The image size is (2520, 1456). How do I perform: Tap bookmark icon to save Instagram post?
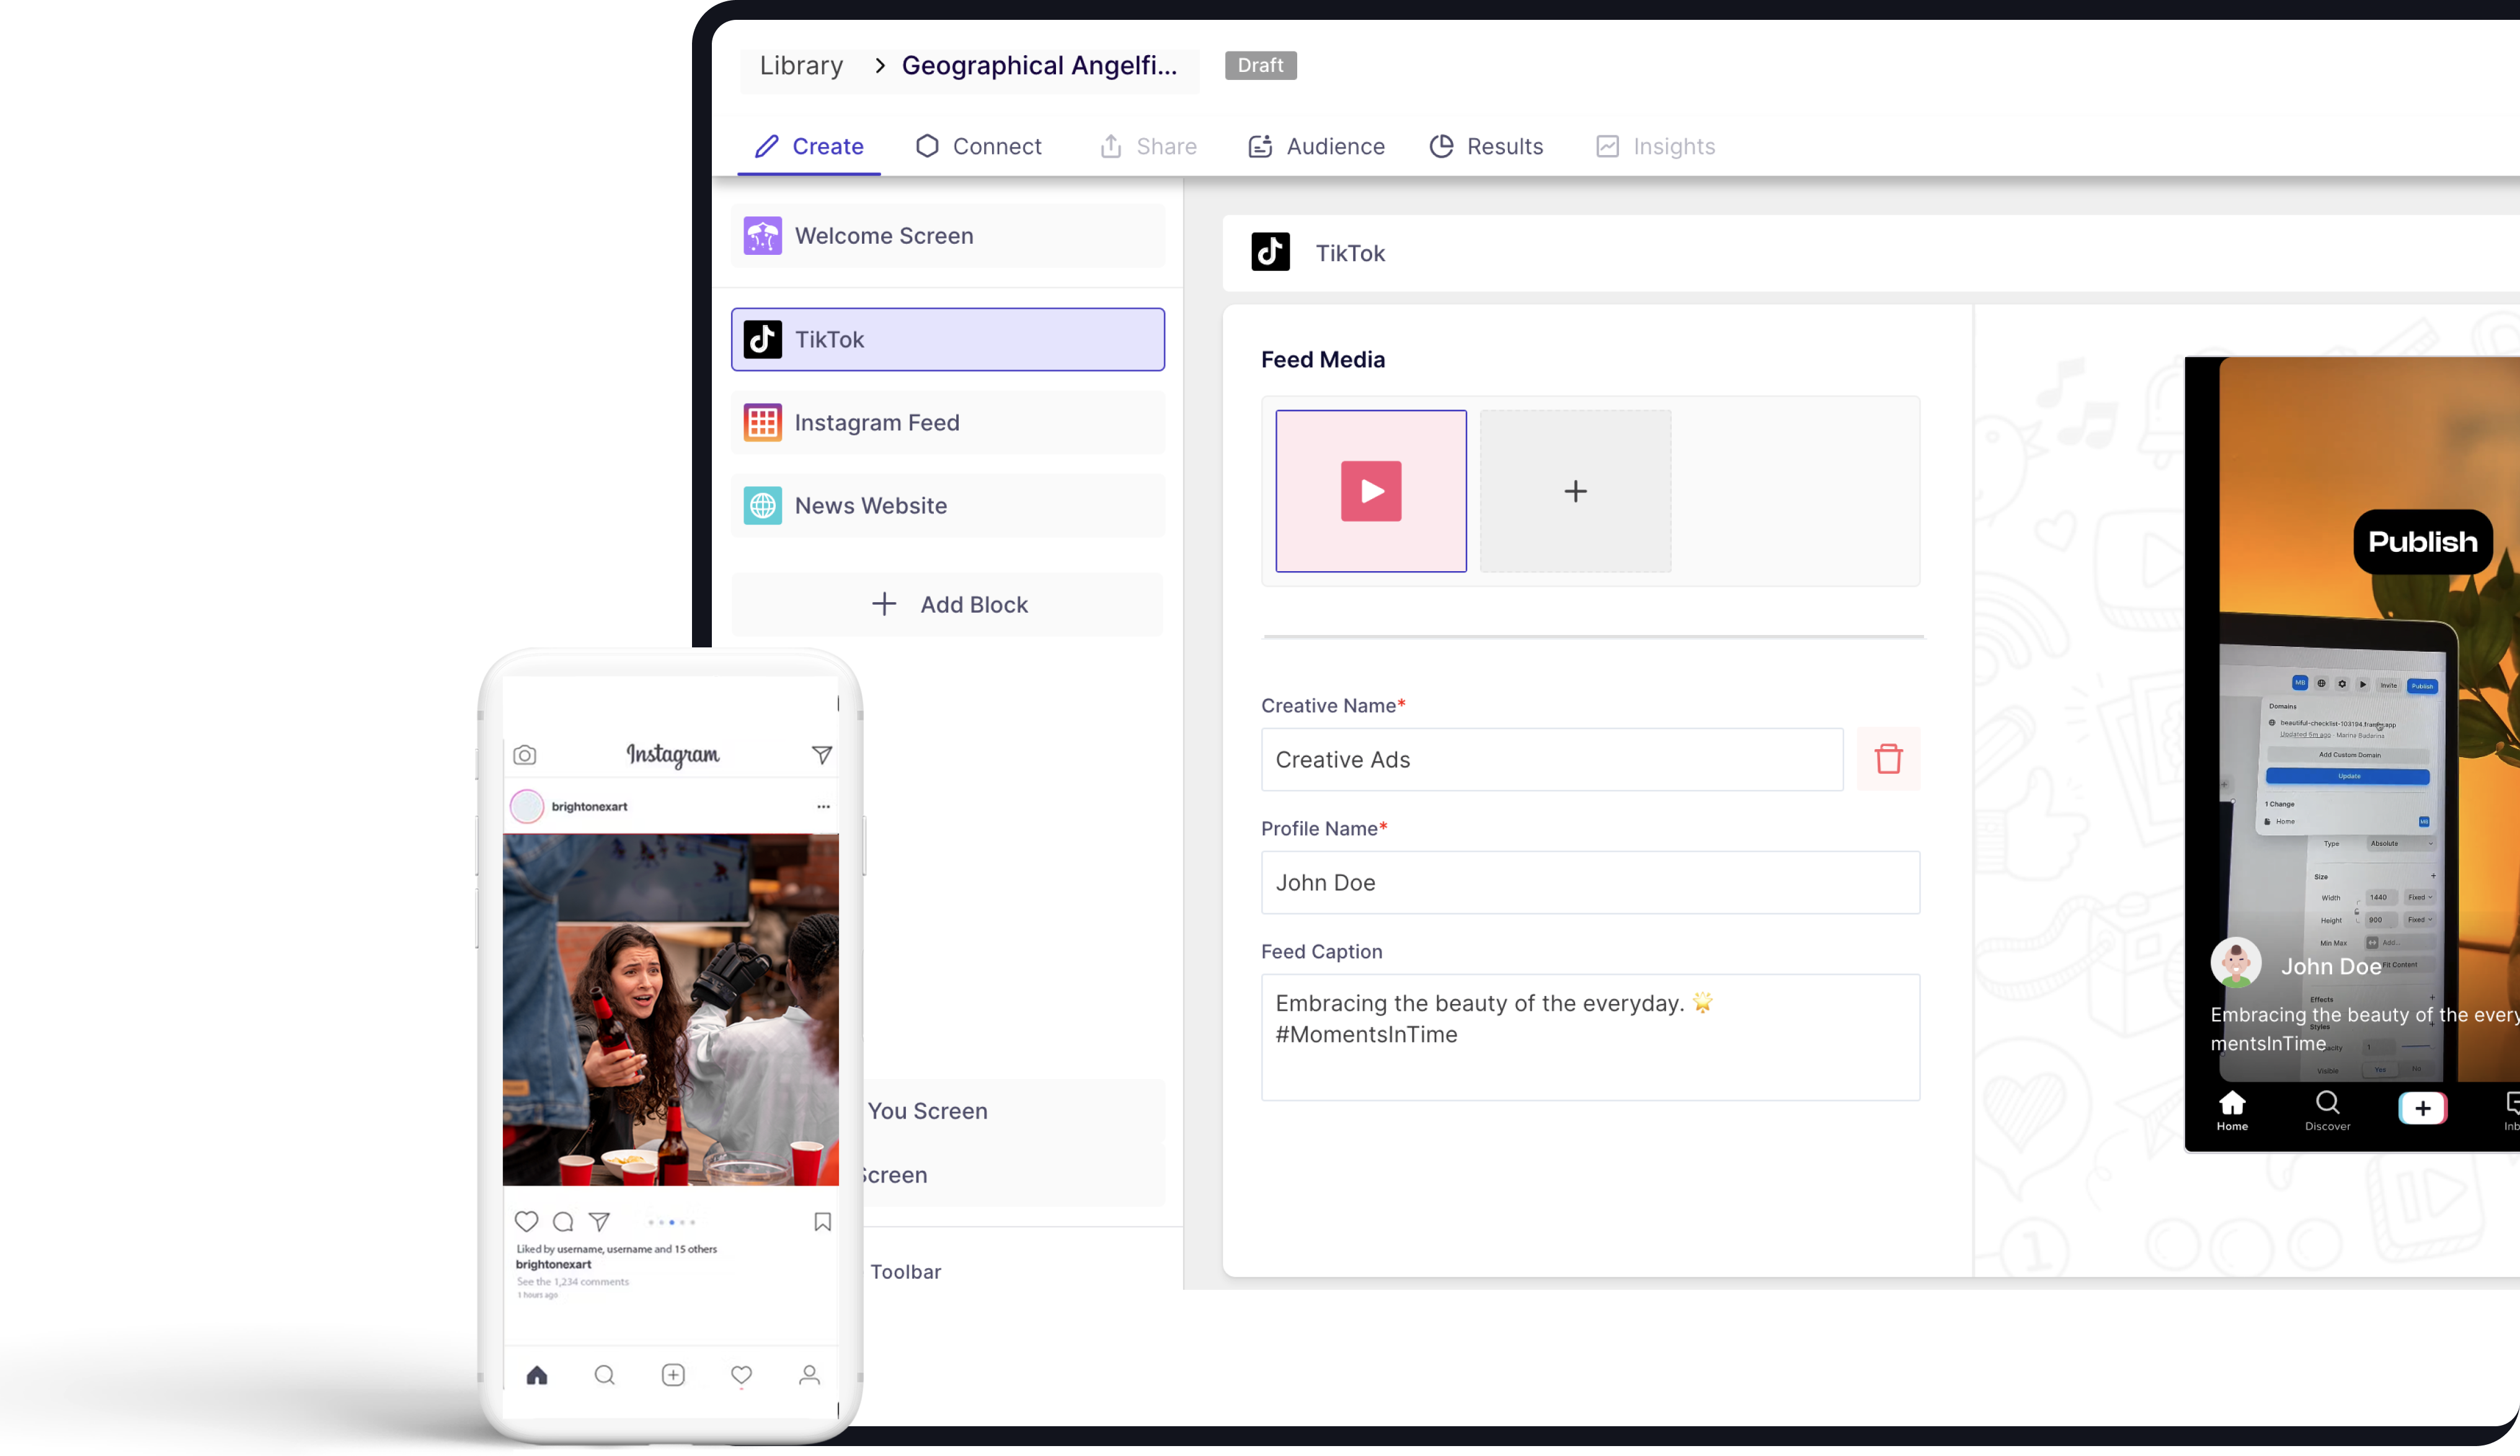(x=822, y=1221)
